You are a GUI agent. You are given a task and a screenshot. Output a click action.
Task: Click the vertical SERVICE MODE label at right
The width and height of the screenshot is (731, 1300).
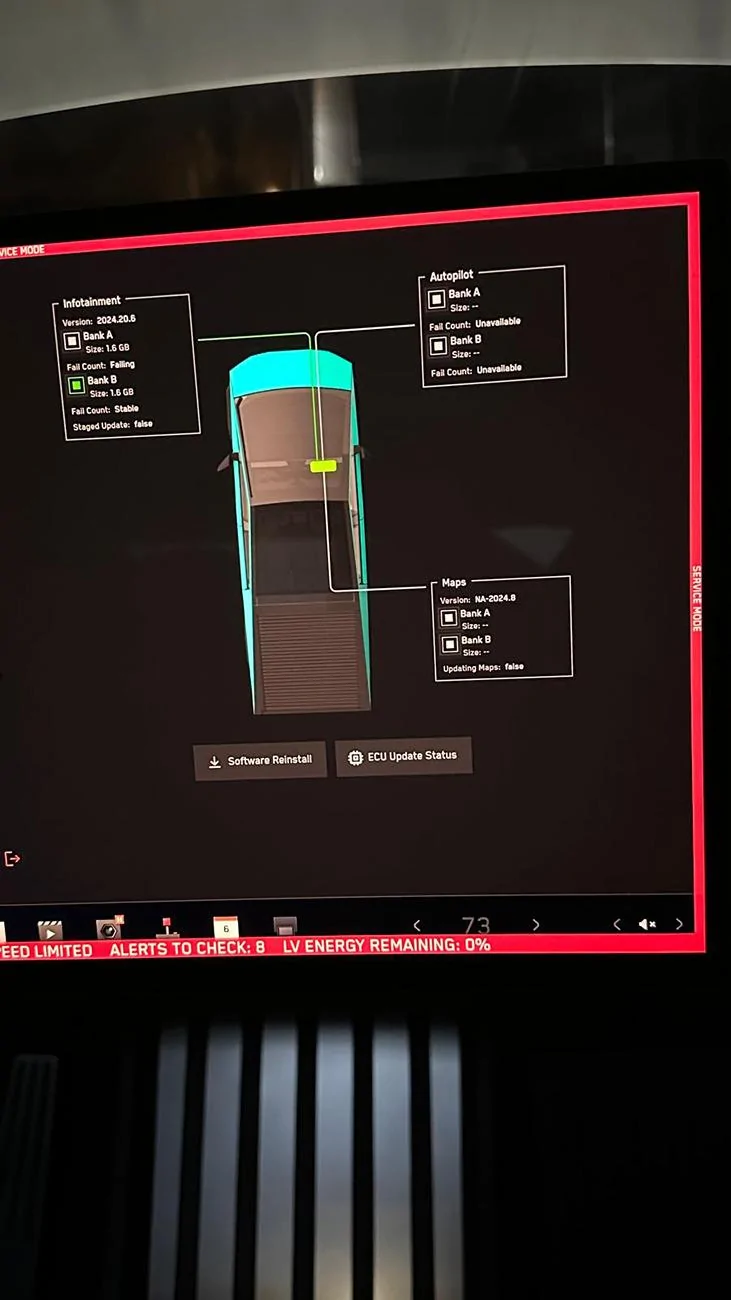click(x=697, y=598)
